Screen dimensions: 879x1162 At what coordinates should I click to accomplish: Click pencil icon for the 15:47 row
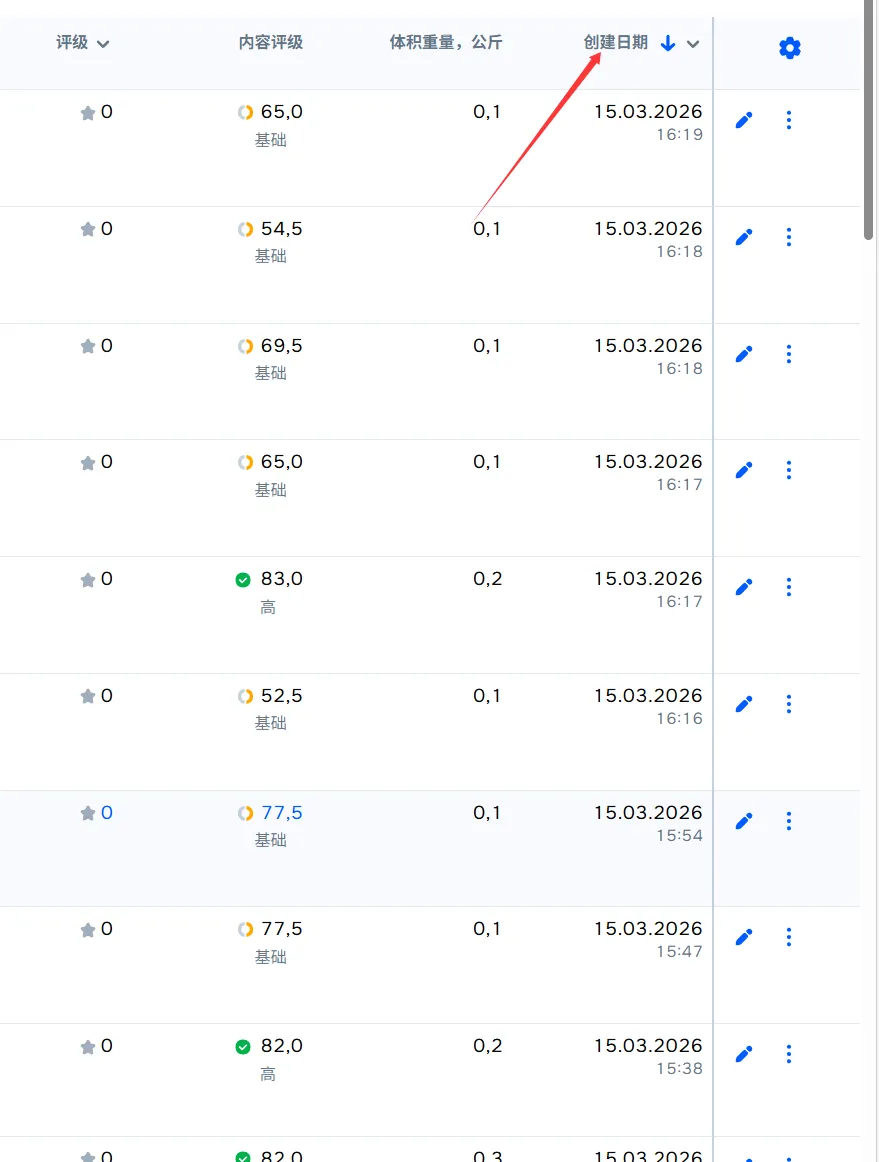click(x=743, y=937)
